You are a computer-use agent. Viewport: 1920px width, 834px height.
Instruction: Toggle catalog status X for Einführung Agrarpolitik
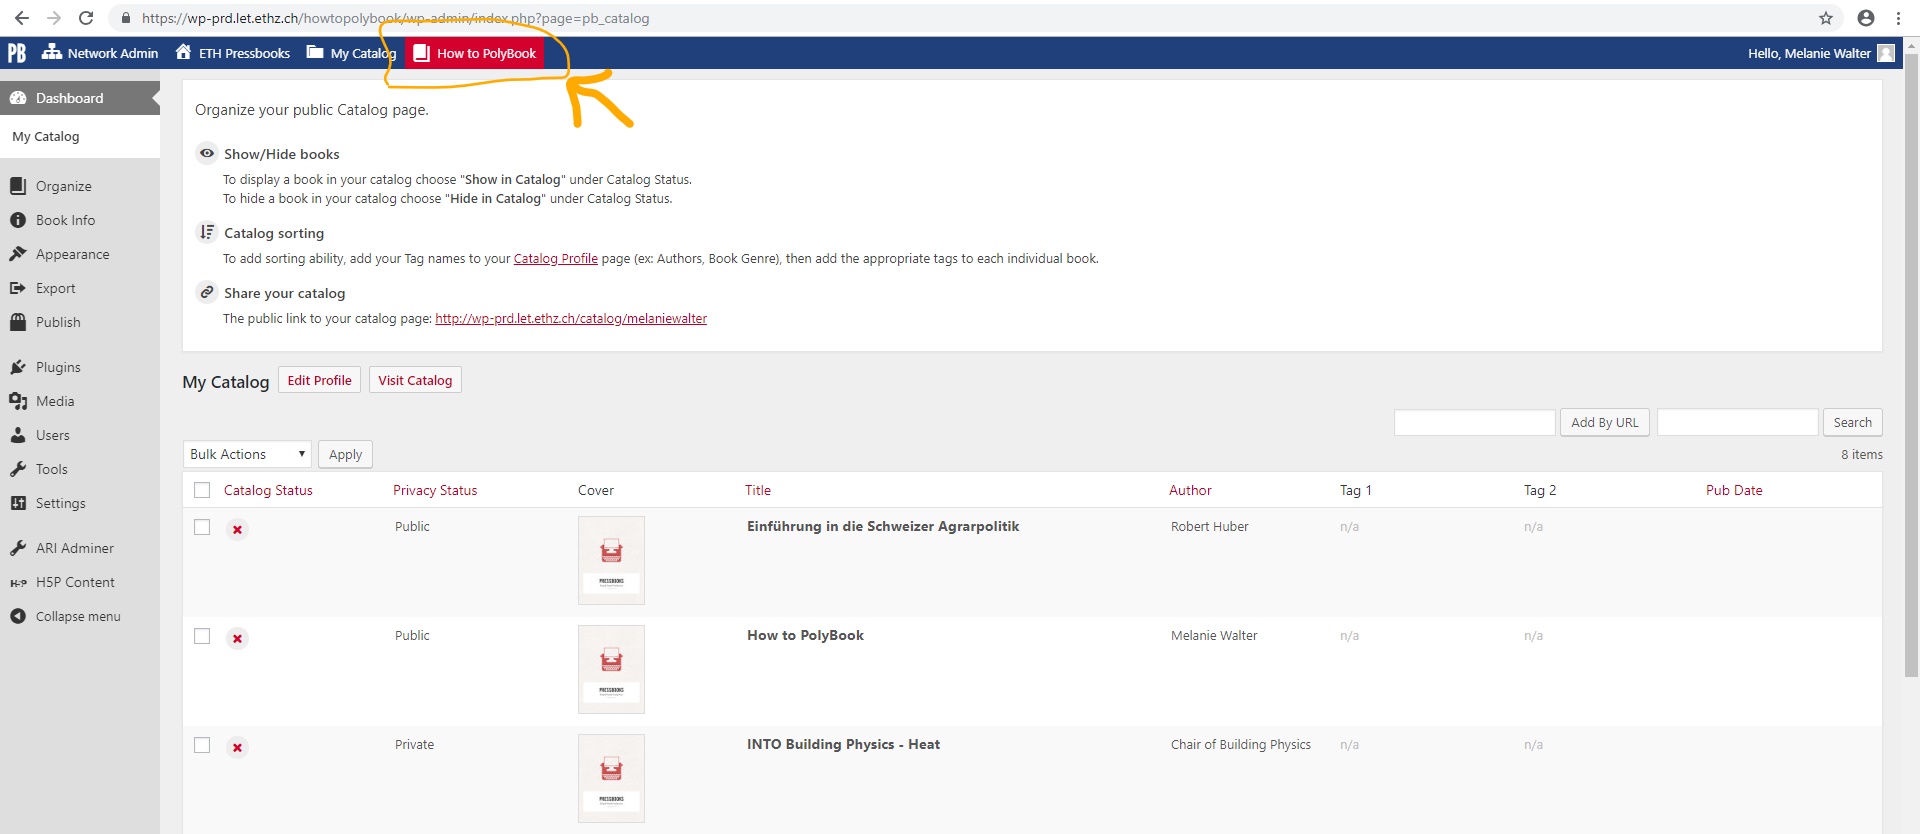(237, 529)
